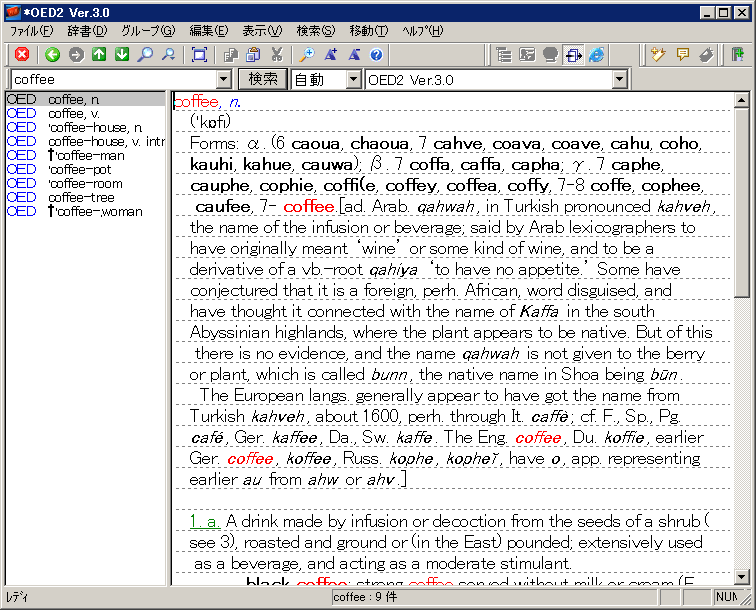The image size is (756, 610).
Task: Click the '1. a.' sense link
Action: click(x=205, y=521)
